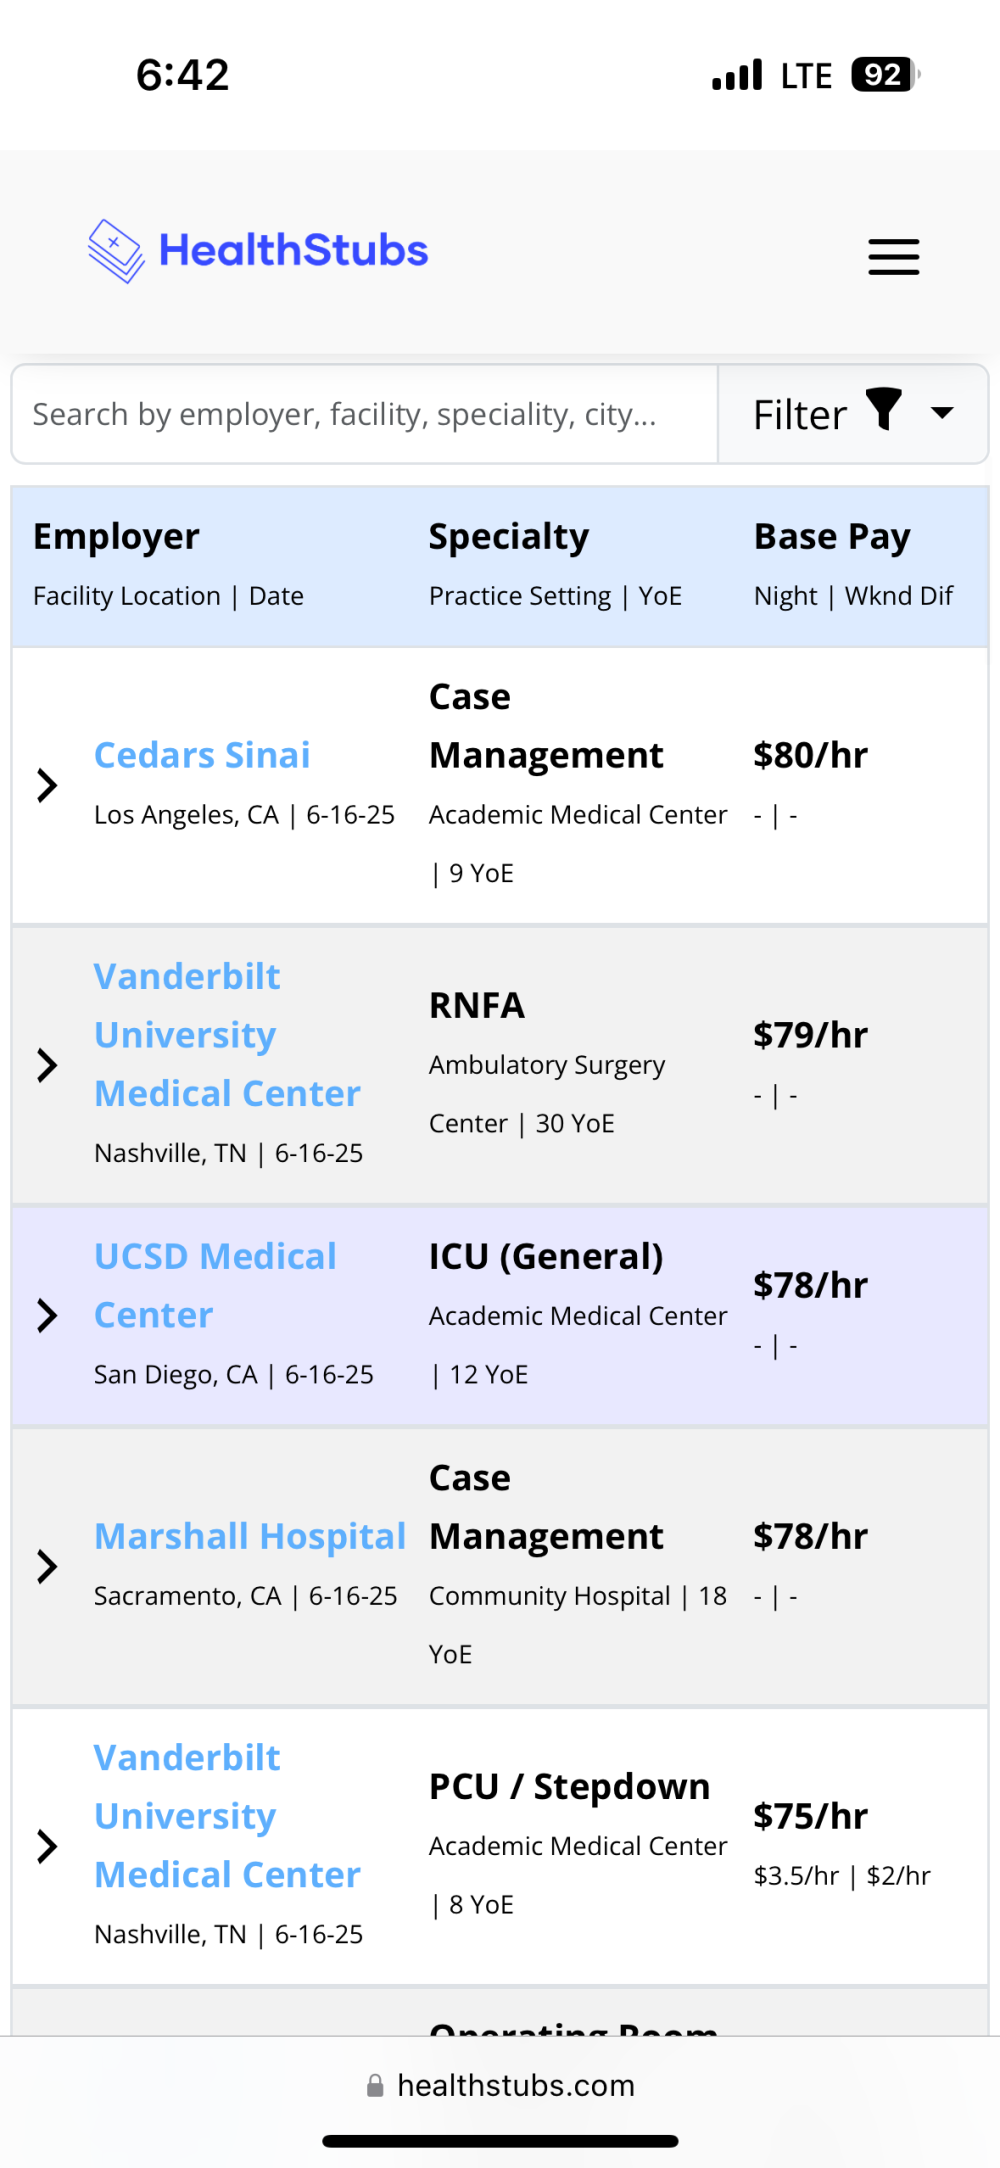The image size is (1000, 2168).
Task: Open the Filter dropdown caret
Action: point(942,412)
